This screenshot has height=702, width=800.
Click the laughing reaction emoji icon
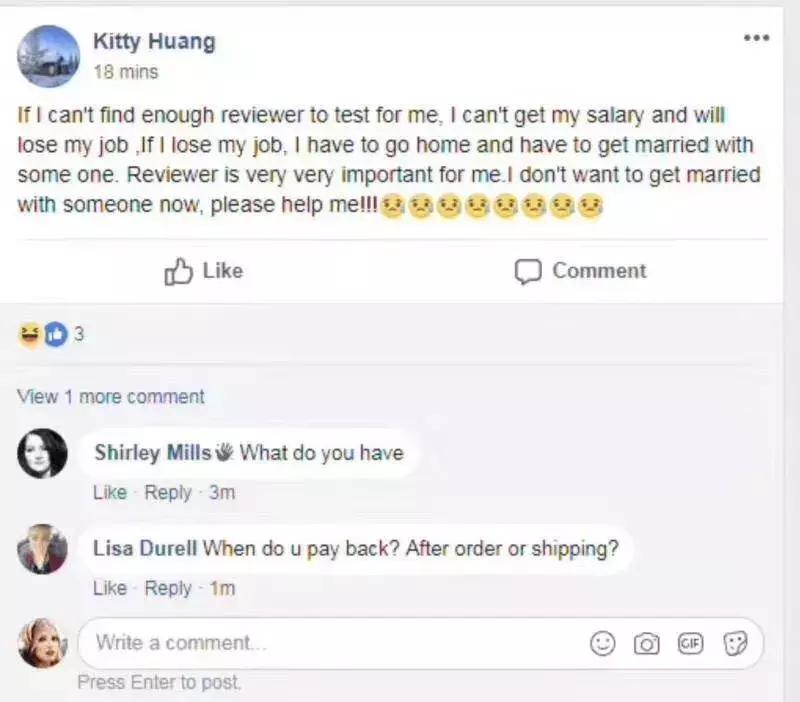[29, 335]
